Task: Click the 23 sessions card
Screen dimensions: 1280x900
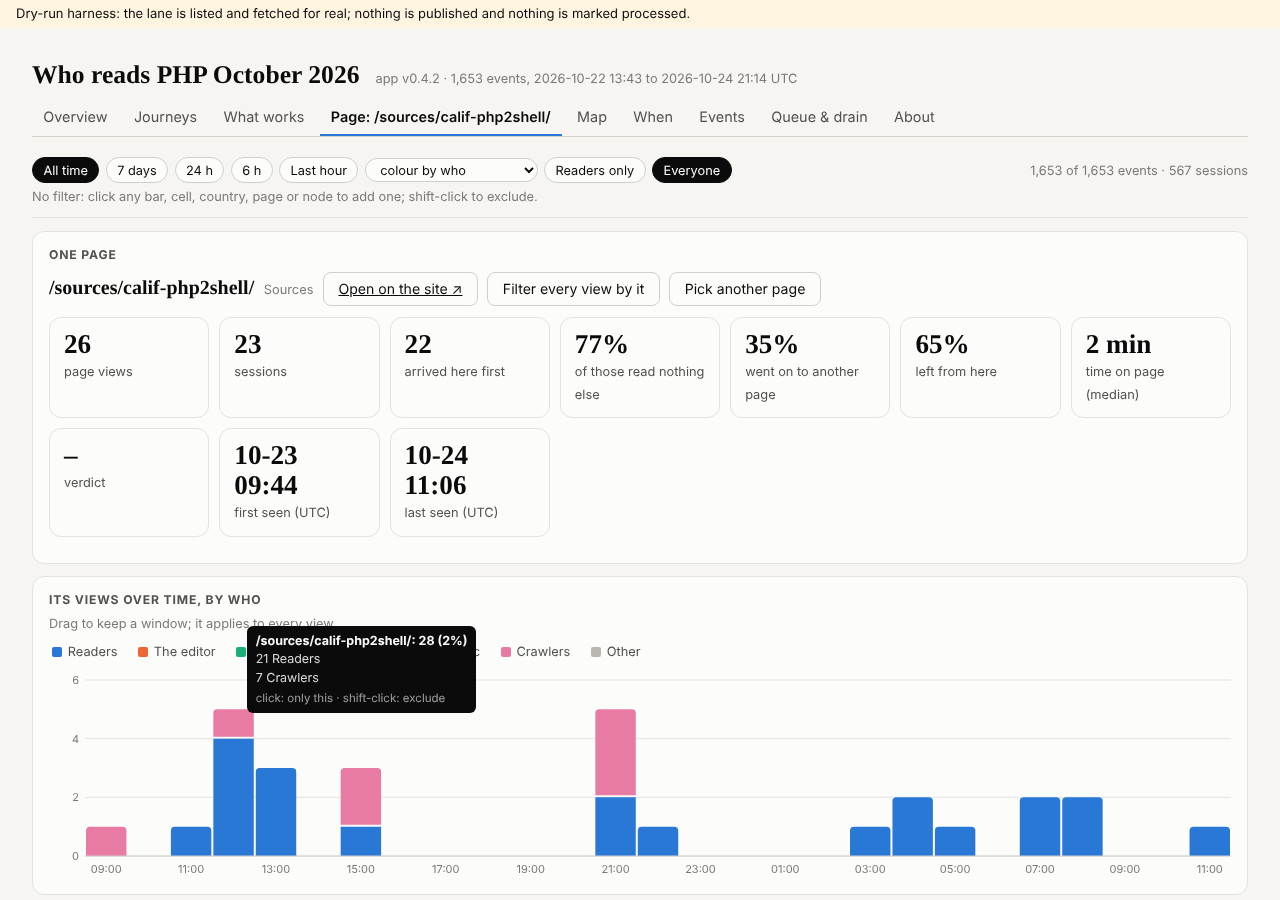Action: [299, 367]
